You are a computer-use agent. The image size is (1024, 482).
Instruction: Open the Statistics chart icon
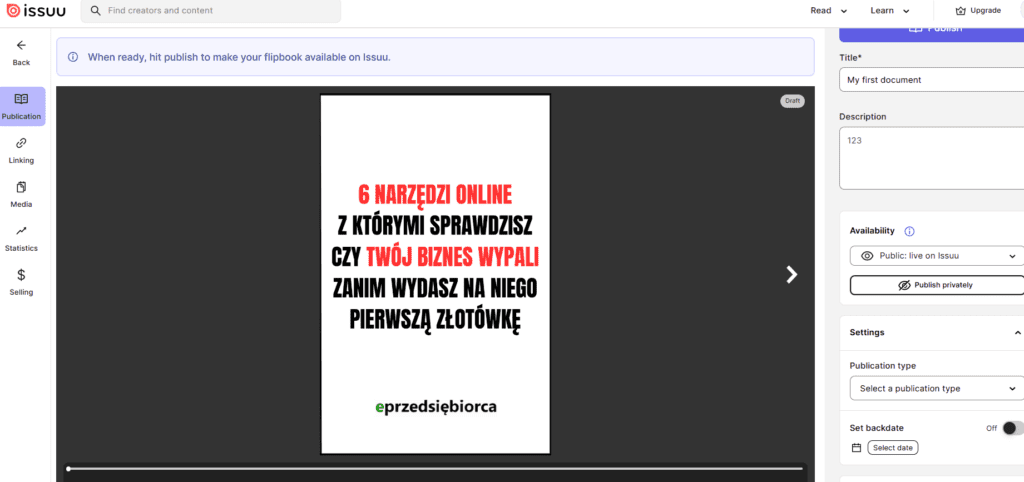[21, 231]
